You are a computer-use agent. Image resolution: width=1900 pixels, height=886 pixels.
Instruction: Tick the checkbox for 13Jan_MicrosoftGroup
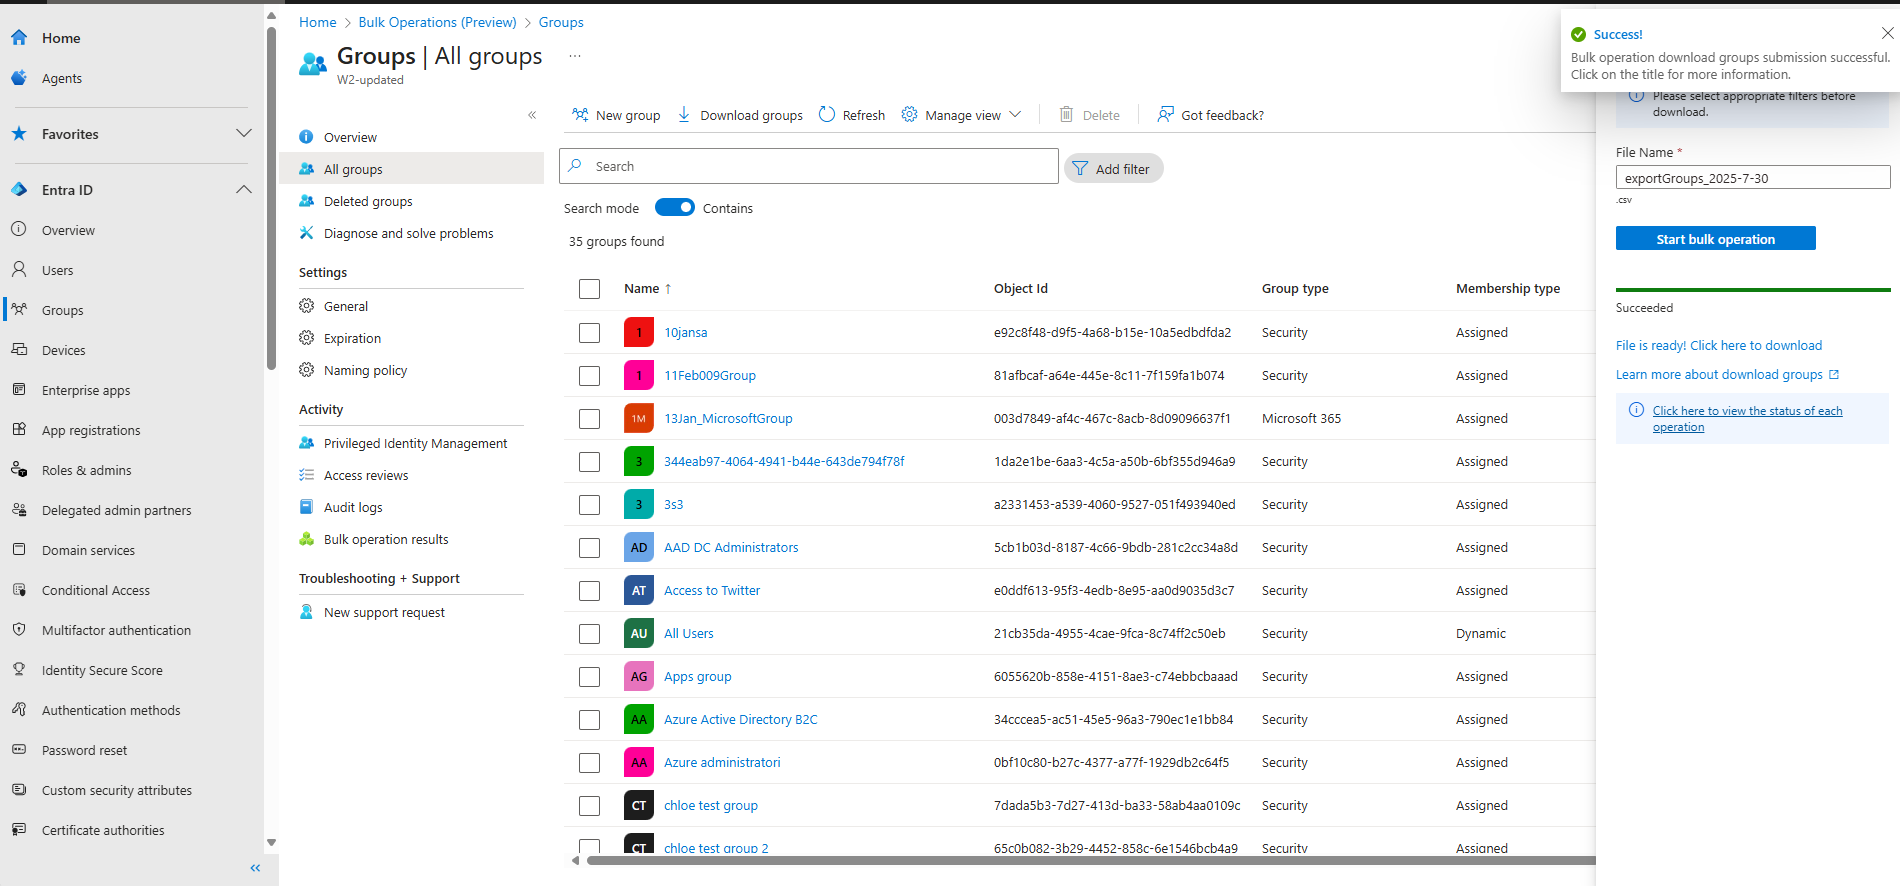[x=590, y=419]
